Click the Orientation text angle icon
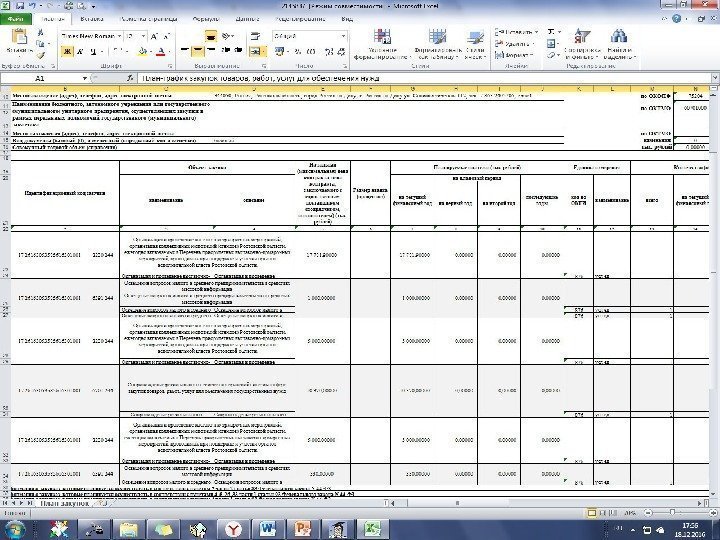 click(226, 36)
